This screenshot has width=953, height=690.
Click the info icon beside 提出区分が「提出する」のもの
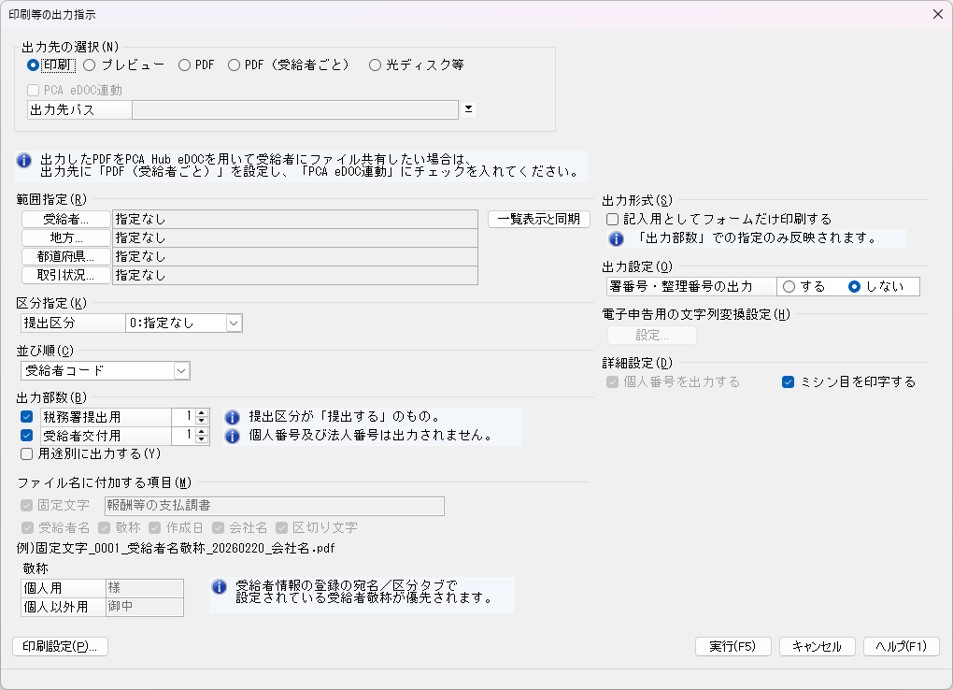click(232, 417)
